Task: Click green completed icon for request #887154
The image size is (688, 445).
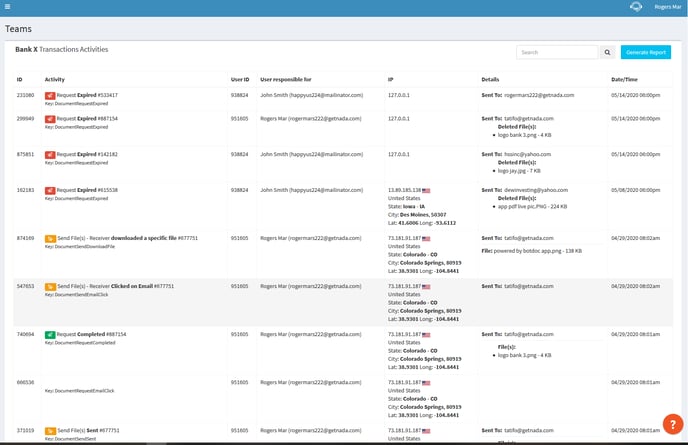Action: tap(50, 334)
